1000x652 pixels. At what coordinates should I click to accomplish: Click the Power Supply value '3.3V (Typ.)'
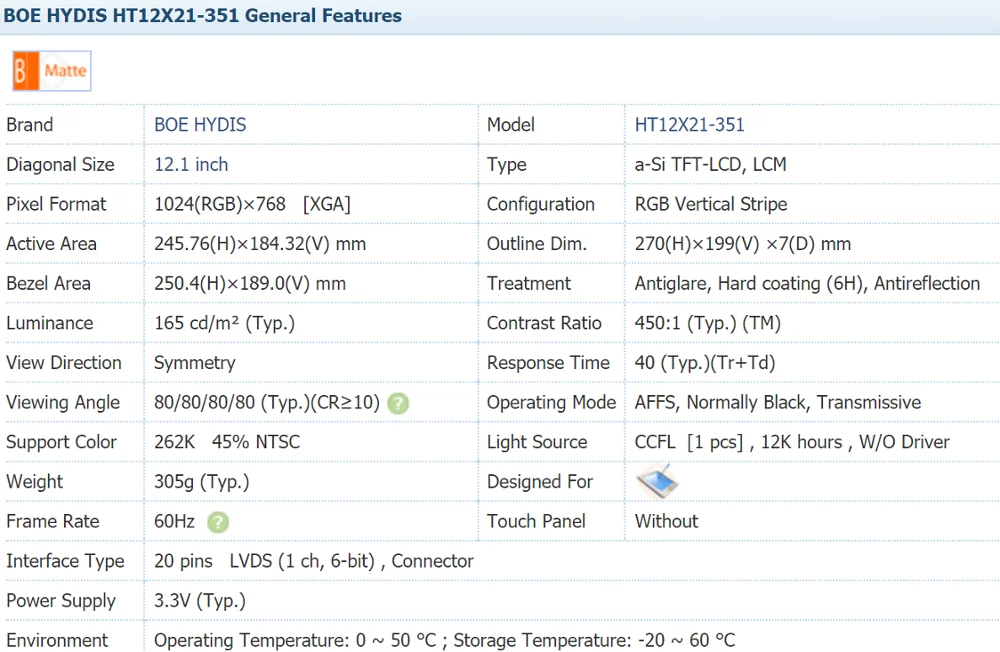[x=200, y=600]
